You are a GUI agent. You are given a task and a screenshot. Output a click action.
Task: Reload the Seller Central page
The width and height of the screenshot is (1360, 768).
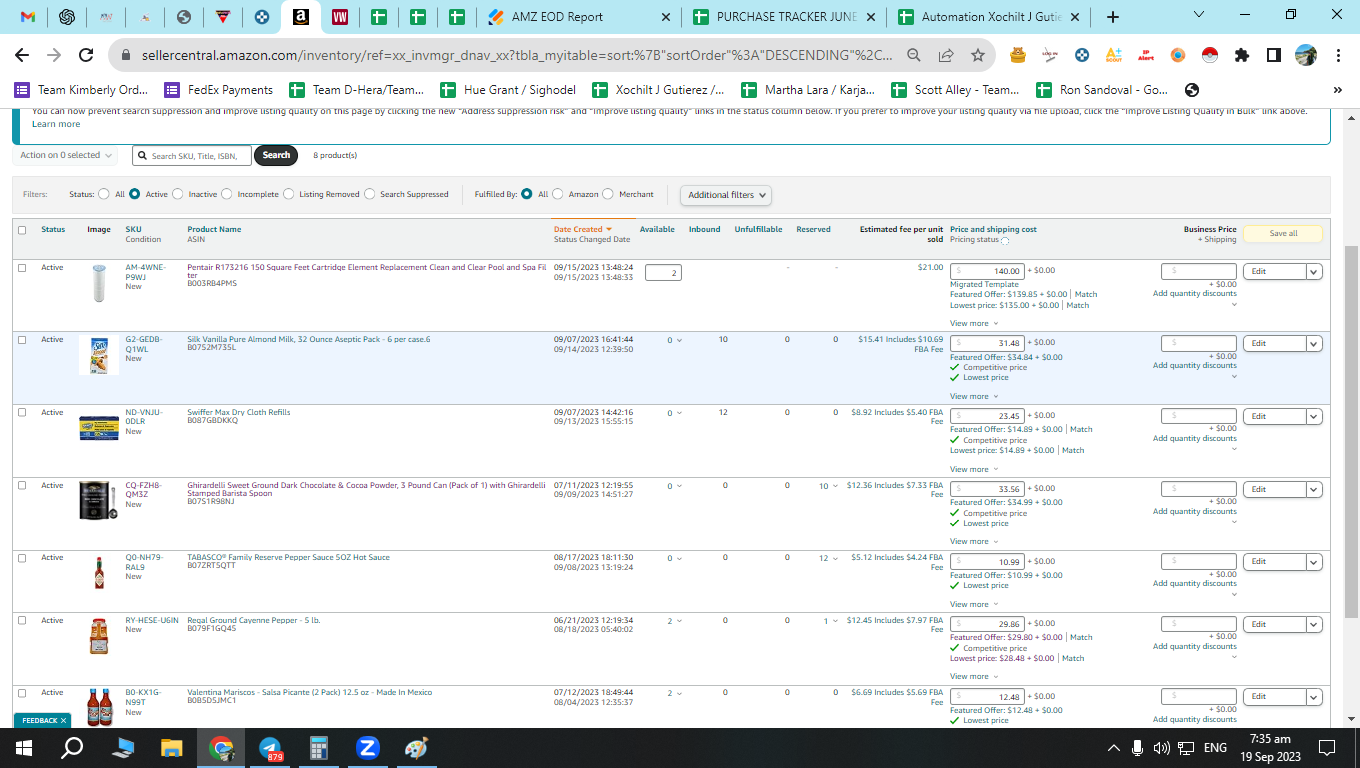(x=86, y=55)
